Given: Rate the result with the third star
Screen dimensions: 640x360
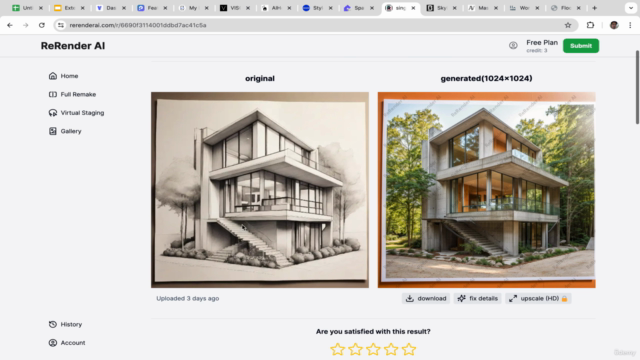Looking at the screenshot, I should pyautogui.click(x=373, y=349).
